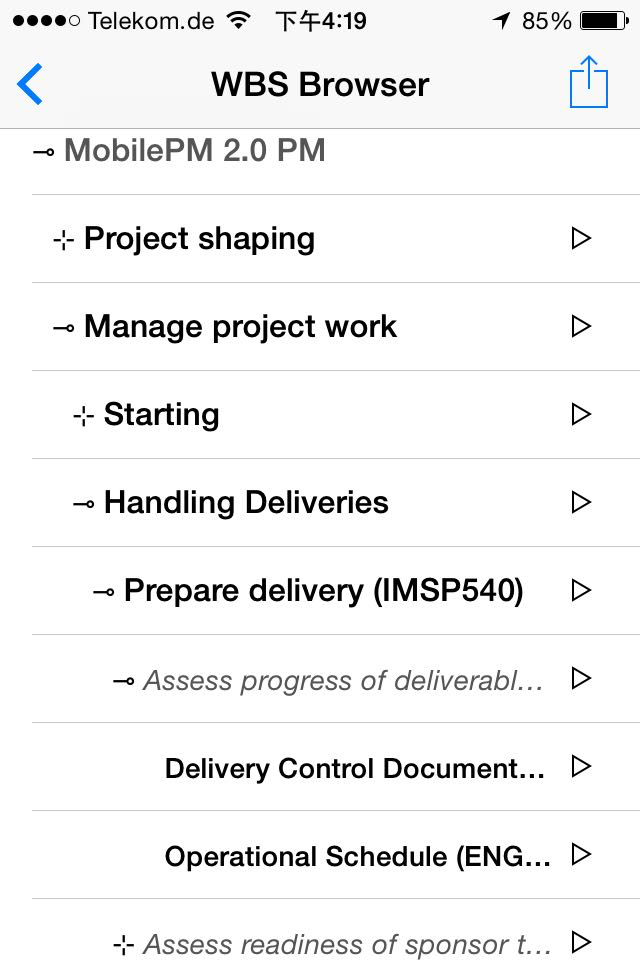Open Prepare delivery detail arrow
640x960 pixels.
580,590
